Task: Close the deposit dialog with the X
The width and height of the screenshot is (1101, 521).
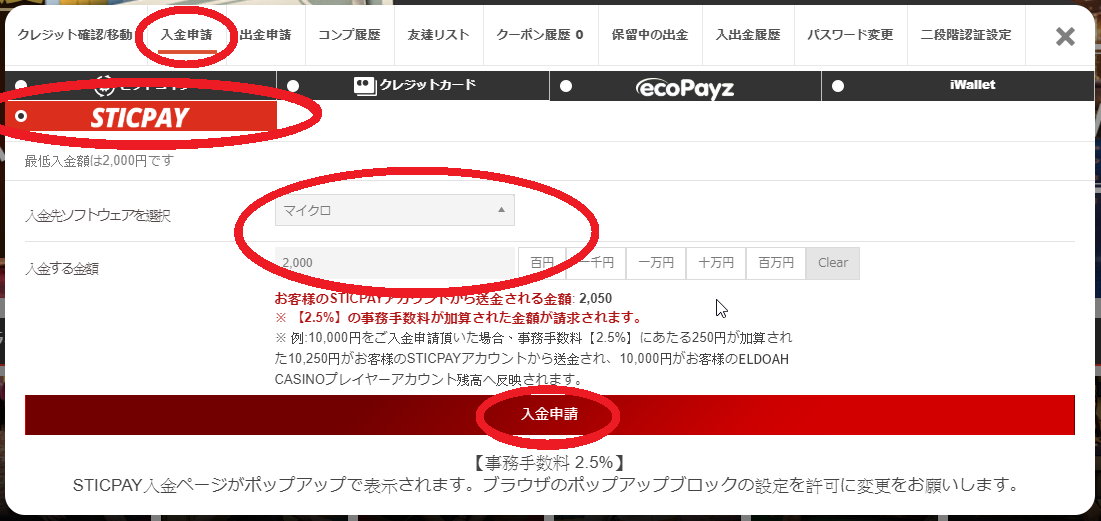Action: click(x=1065, y=37)
